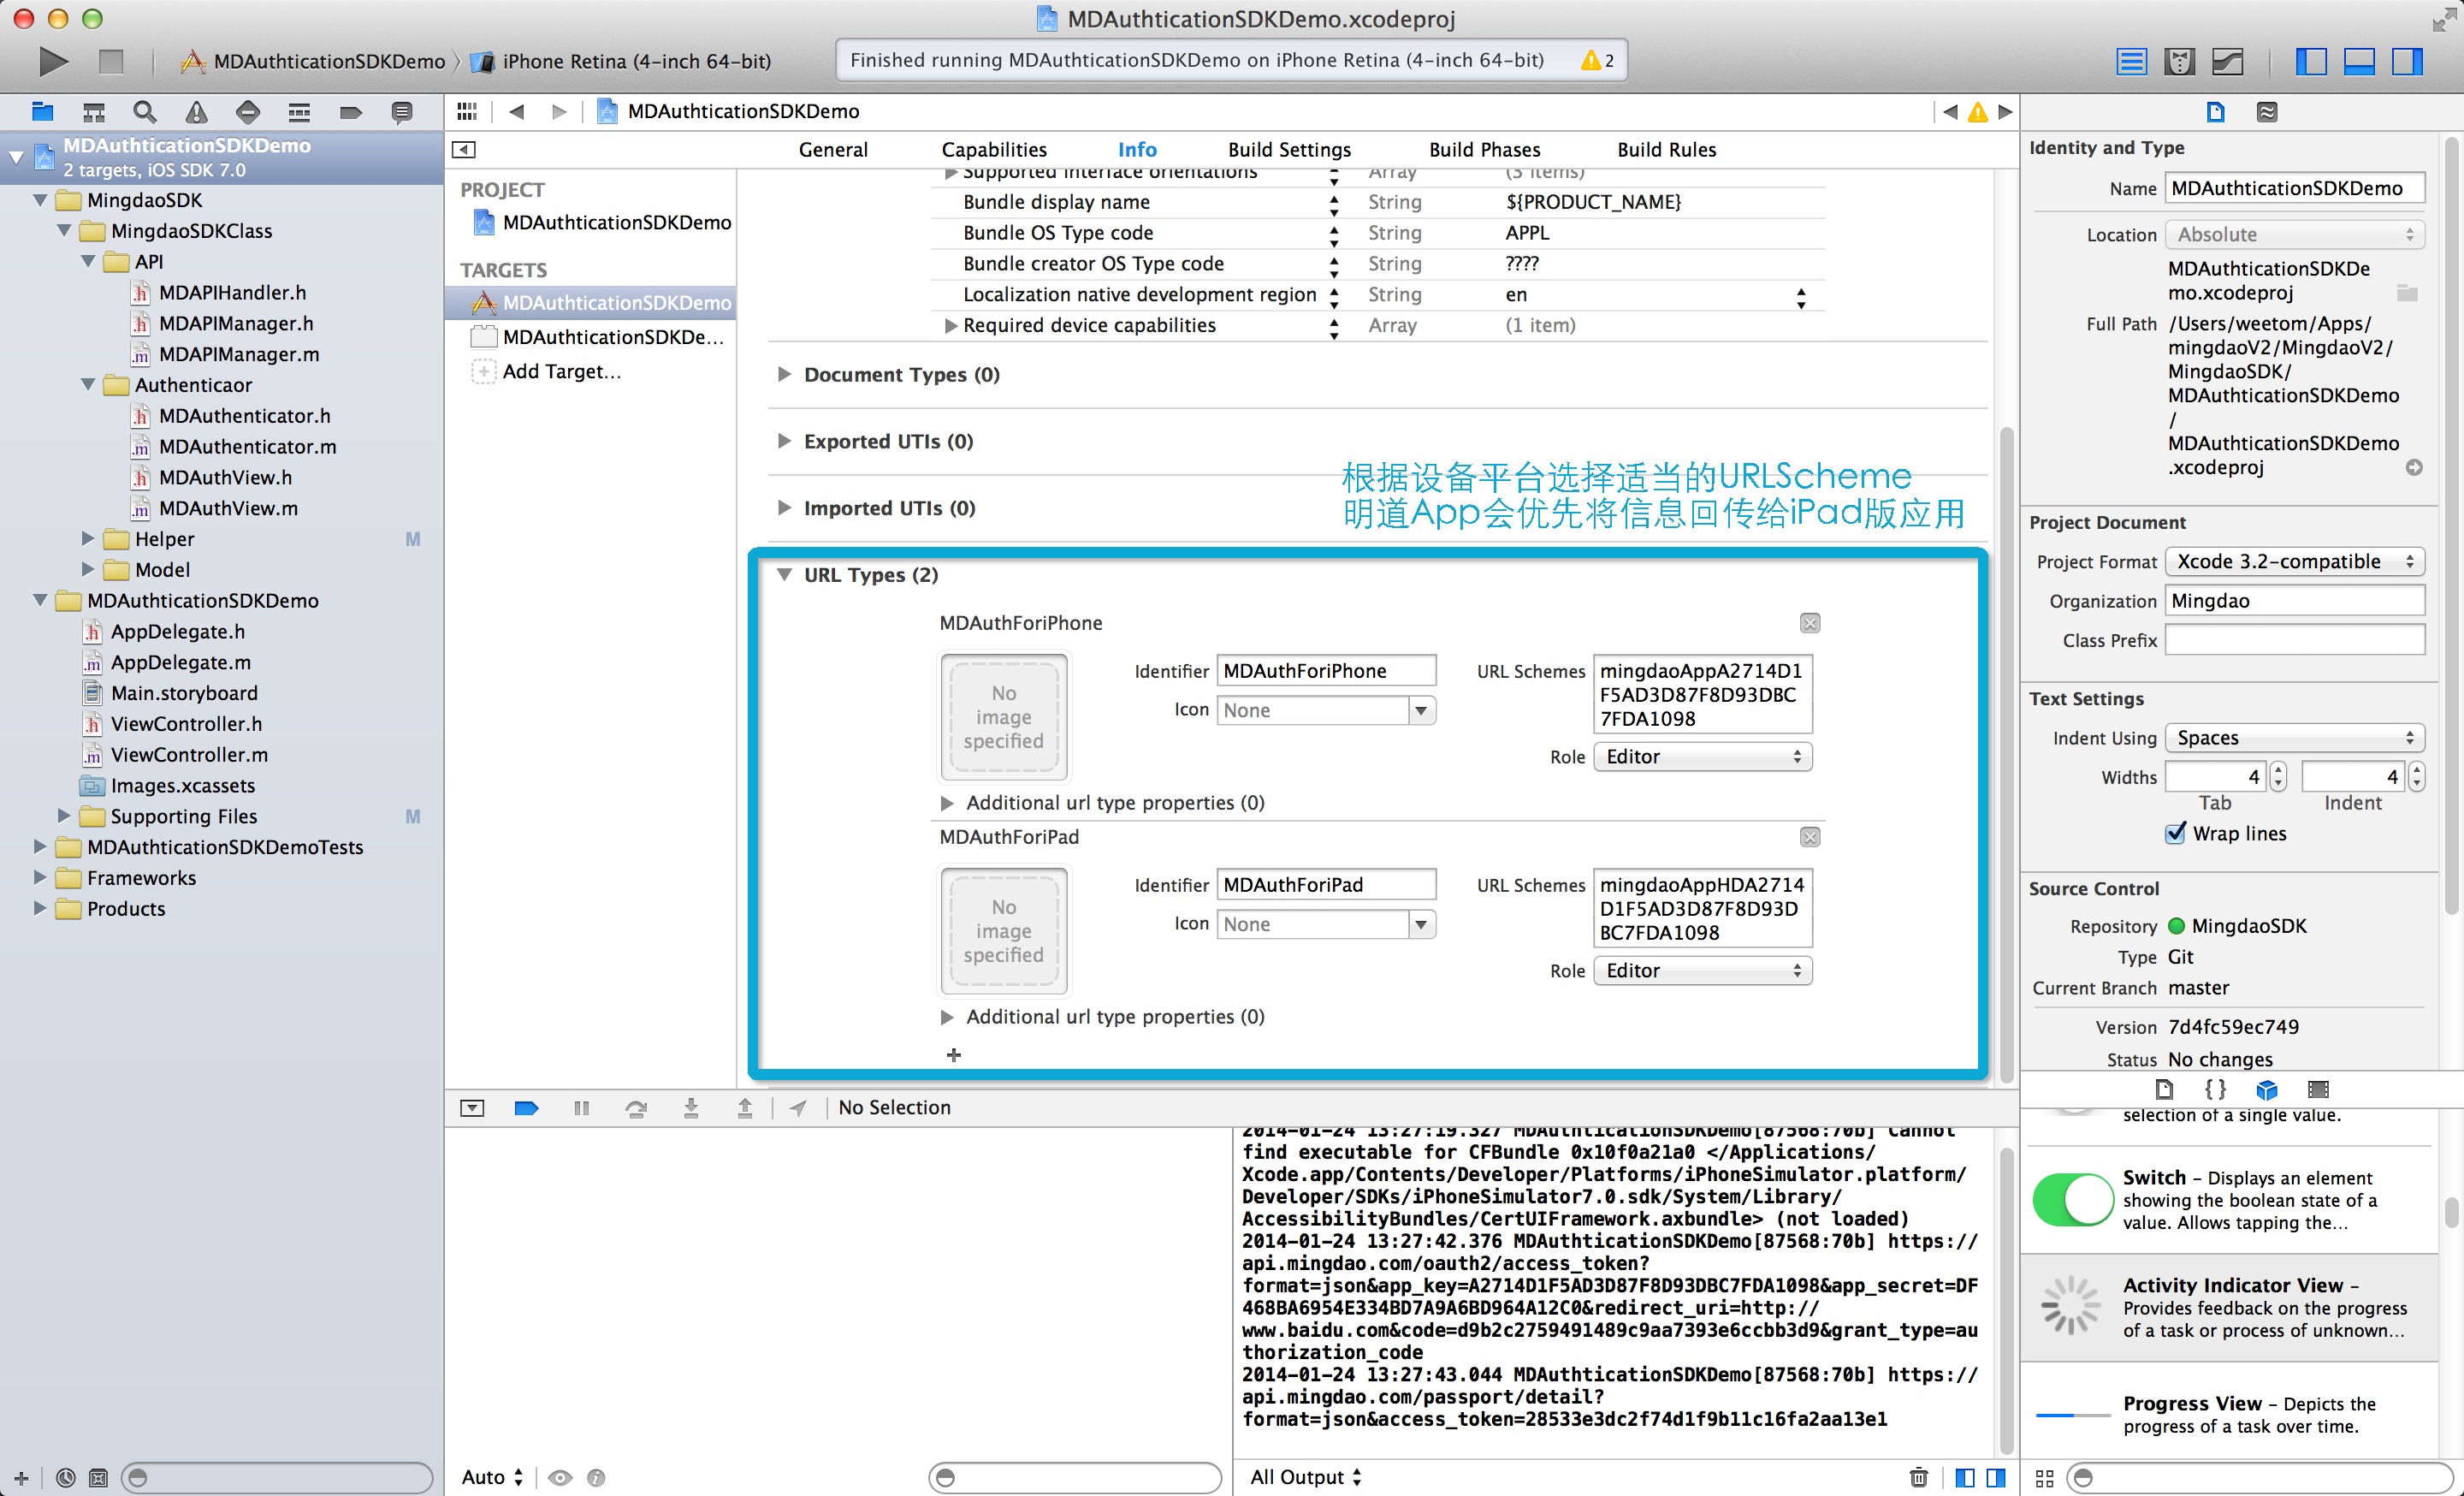Toggle the Wrap lines checkbox
This screenshot has height=1496, width=2464.
[2175, 833]
